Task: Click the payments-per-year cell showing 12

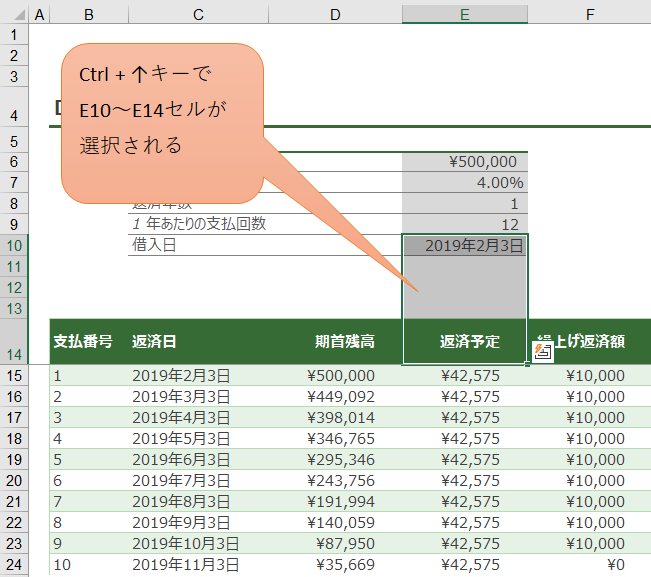Action: (x=465, y=224)
